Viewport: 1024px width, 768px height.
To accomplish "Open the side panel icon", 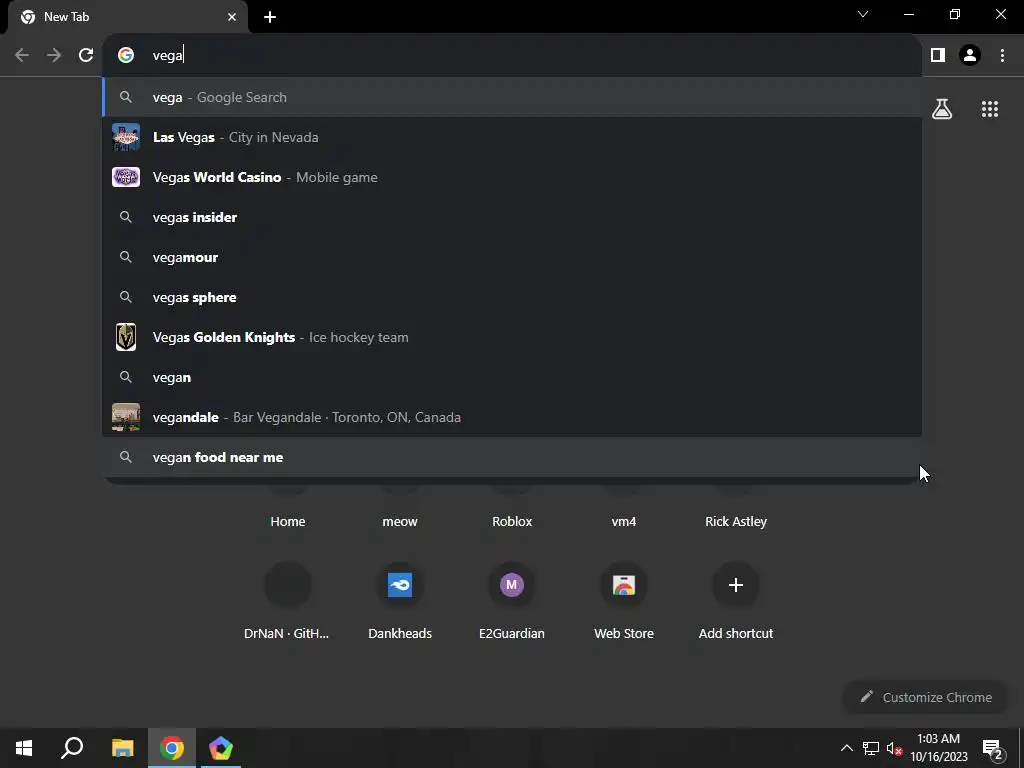I will pyautogui.click(x=938, y=55).
